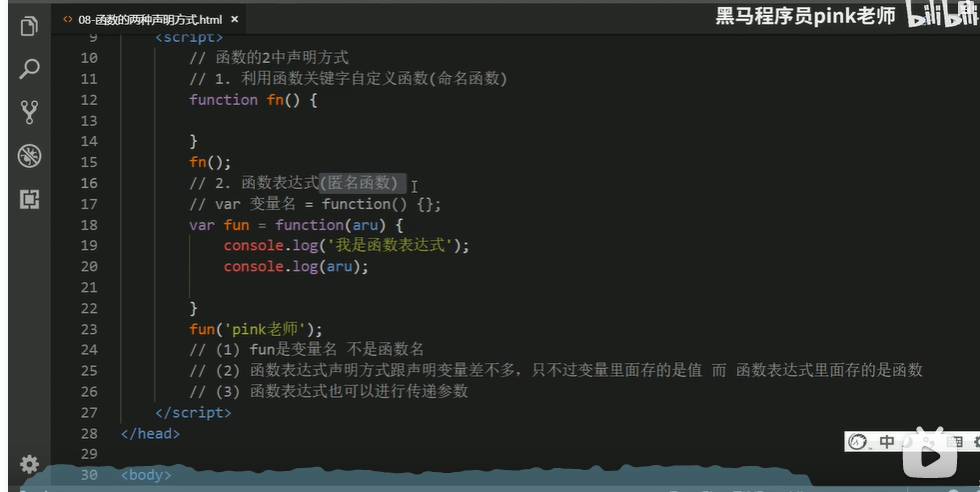Click the 'fn();' call on line 15
The image size is (980, 492).
coord(210,163)
